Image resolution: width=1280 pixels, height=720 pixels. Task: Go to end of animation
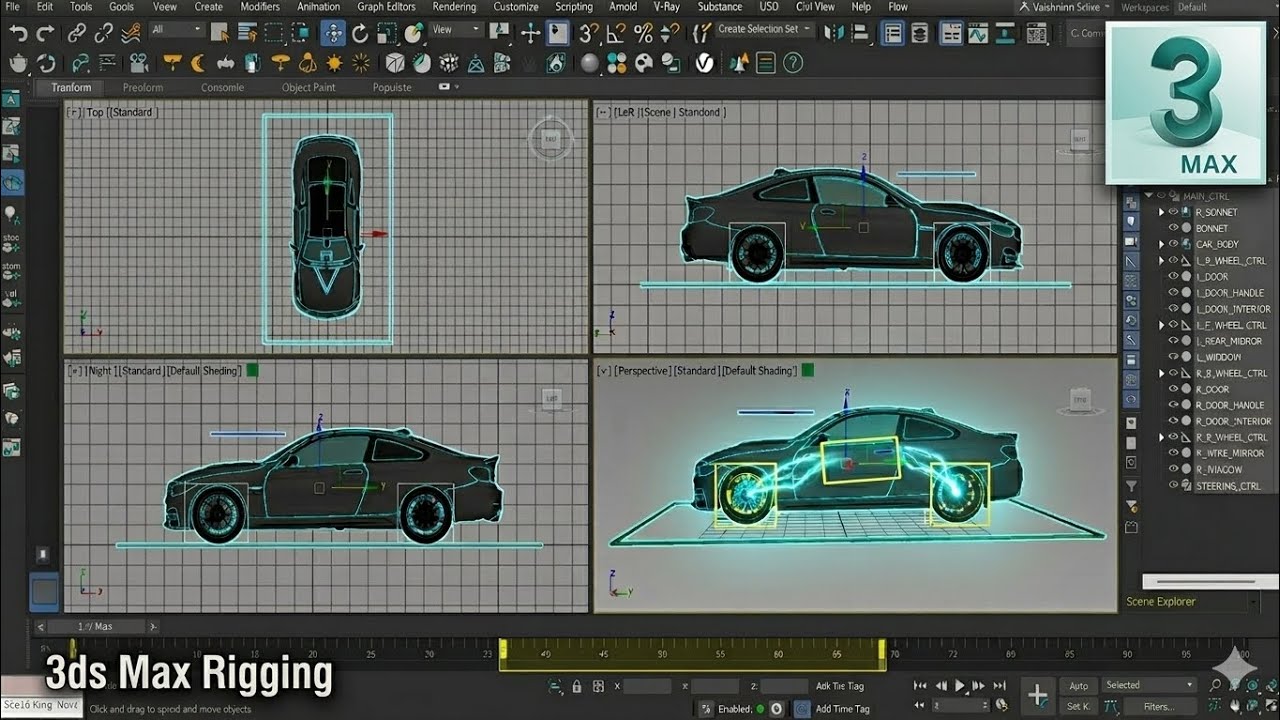coord(1001,686)
